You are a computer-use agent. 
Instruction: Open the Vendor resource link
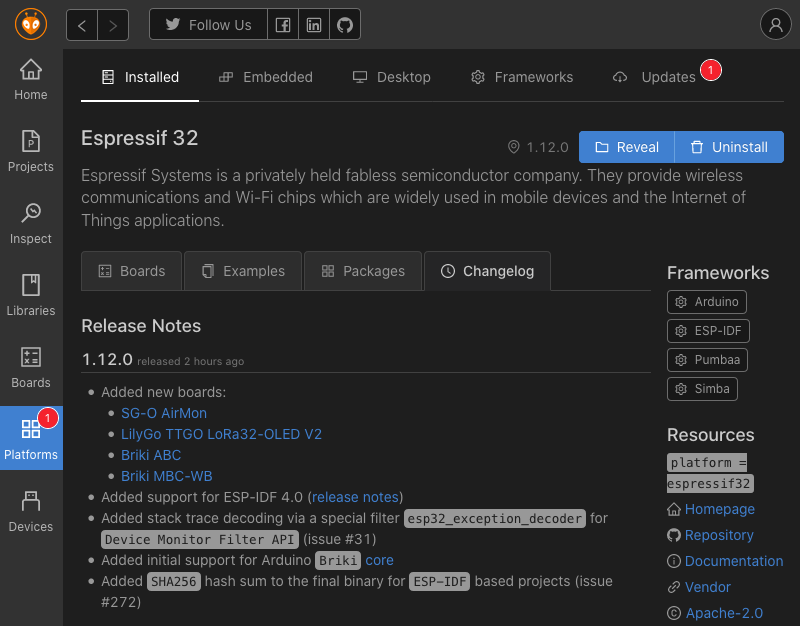[x=707, y=587]
